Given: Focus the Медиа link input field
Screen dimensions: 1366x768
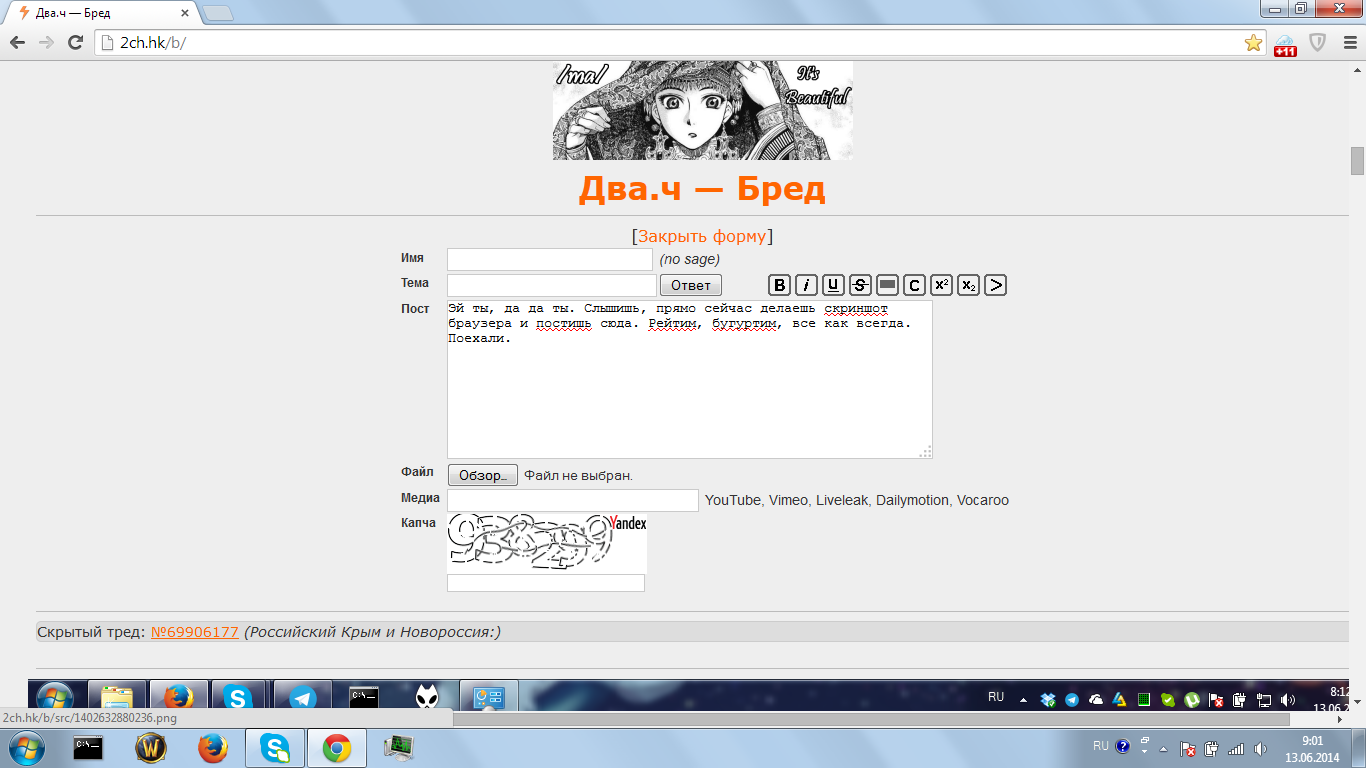Looking at the screenshot, I should pos(573,500).
